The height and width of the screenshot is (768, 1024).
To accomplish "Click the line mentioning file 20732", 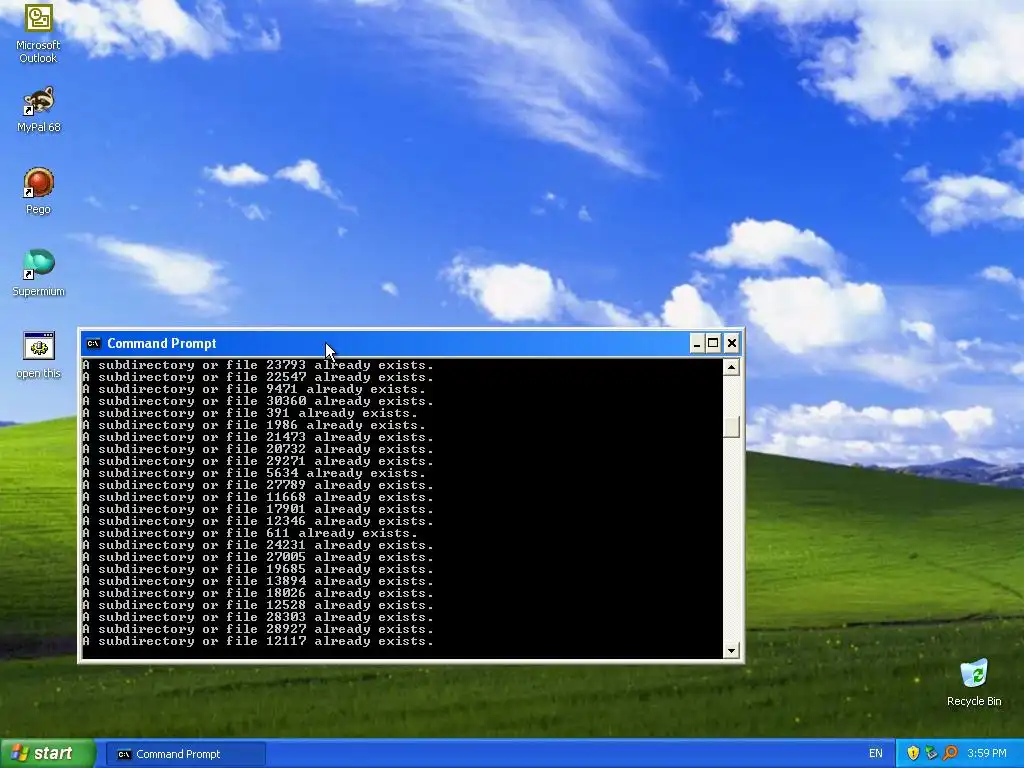I will 258,449.
